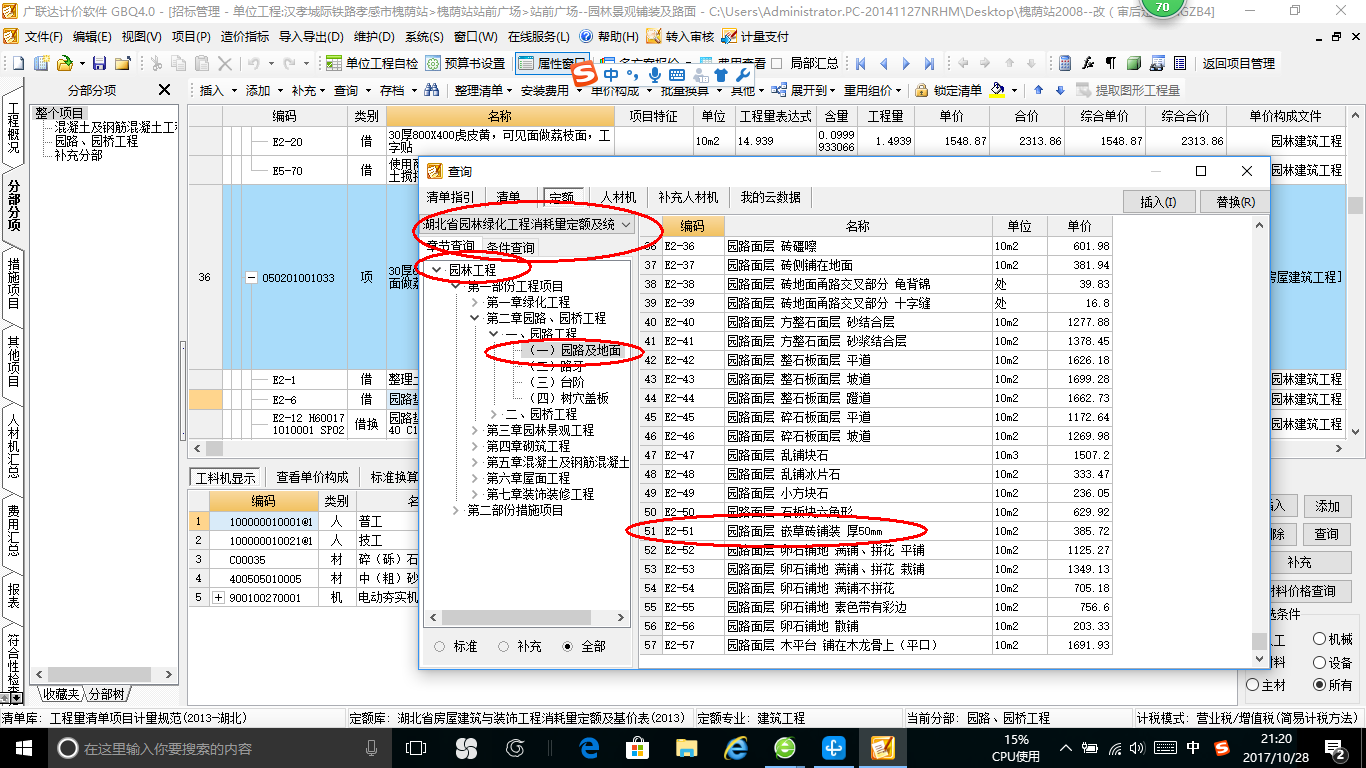Click the paint bucket fill color icon
1366x768 pixels.
997,90
